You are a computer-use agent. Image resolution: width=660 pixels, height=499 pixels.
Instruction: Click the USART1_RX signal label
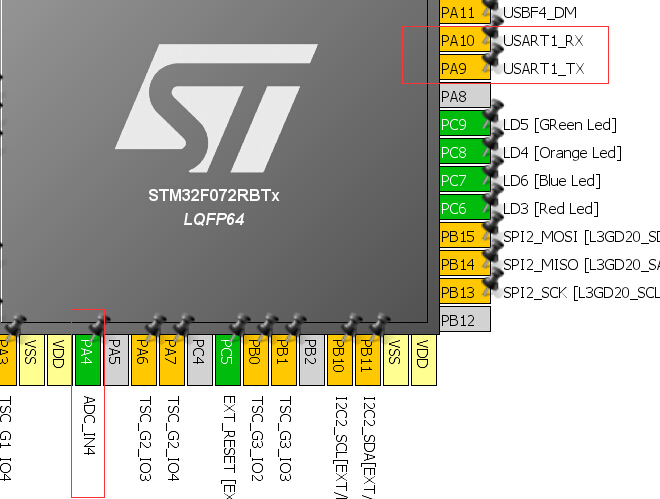point(543,41)
